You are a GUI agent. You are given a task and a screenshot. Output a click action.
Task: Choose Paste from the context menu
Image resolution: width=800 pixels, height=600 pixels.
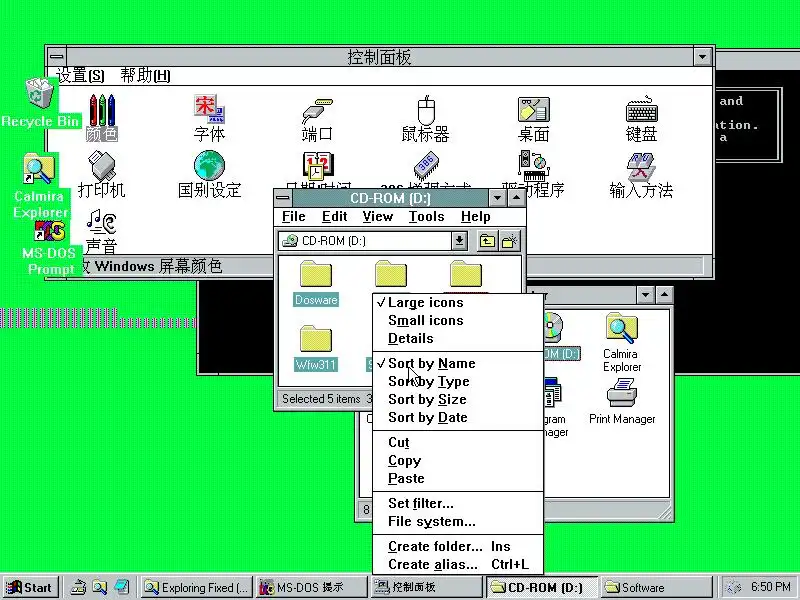click(x=458, y=479)
